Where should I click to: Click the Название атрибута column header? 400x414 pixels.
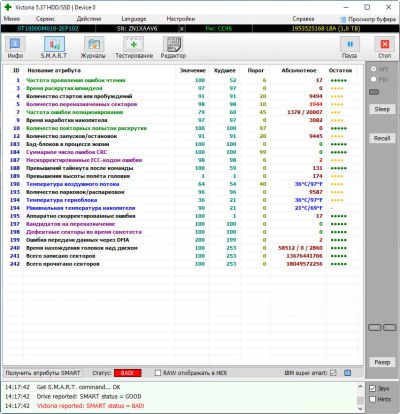(x=54, y=70)
